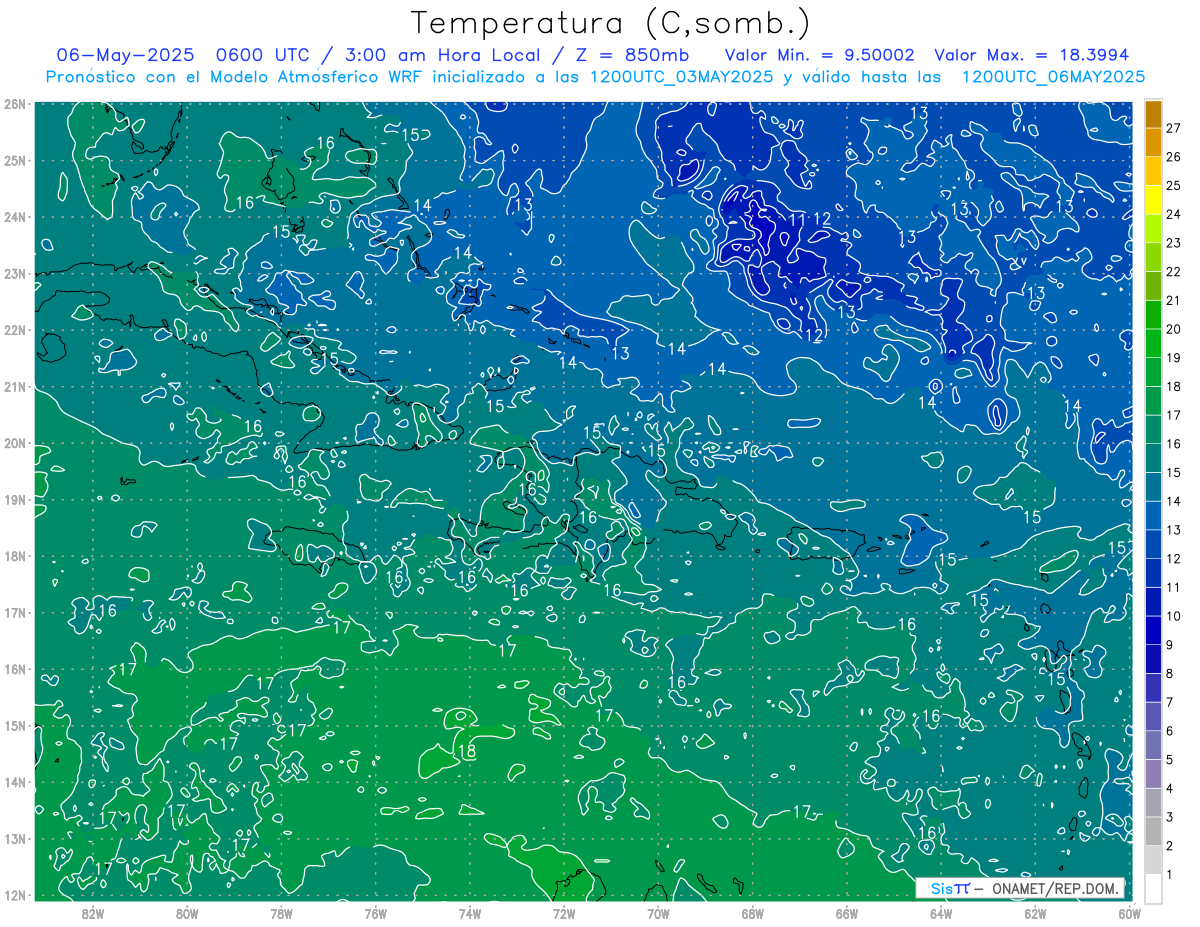Click legend scale label "18"
This screenshot has height=927, width=1200.
1174,386
